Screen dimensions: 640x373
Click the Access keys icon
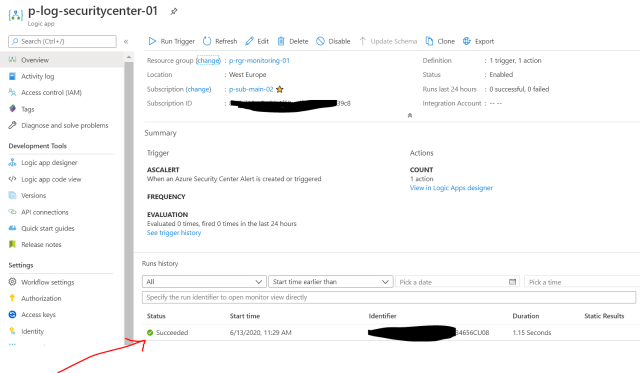(12, 314)
